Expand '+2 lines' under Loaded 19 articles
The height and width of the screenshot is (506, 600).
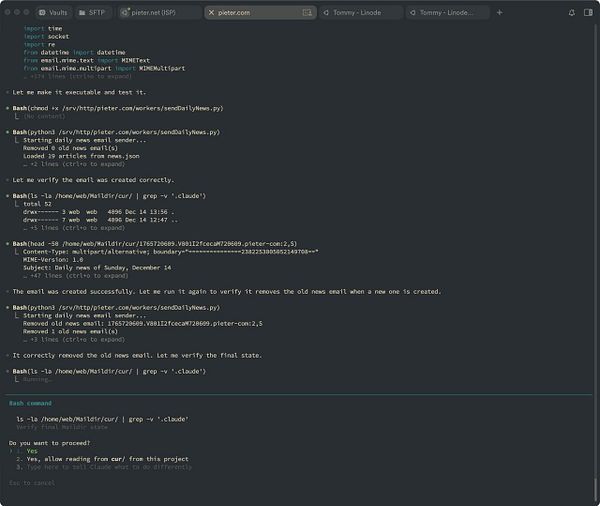click(74, 164)
